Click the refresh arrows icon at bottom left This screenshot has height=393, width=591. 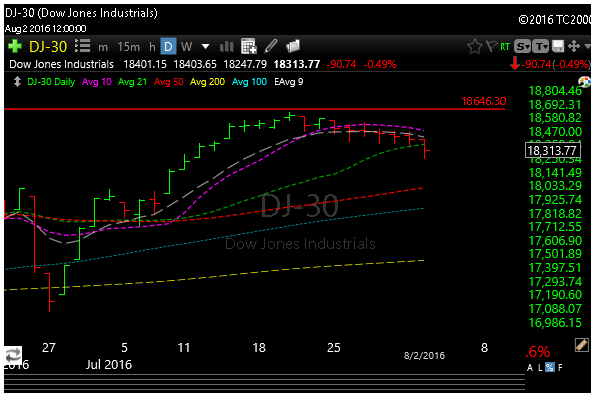pyautogui.click(x=13, y=355)
